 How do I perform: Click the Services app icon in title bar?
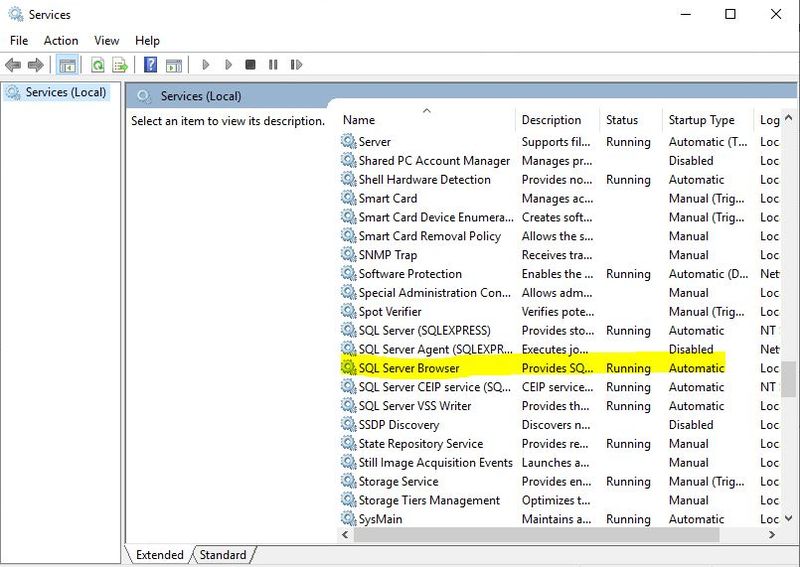[x=15, y=14]
